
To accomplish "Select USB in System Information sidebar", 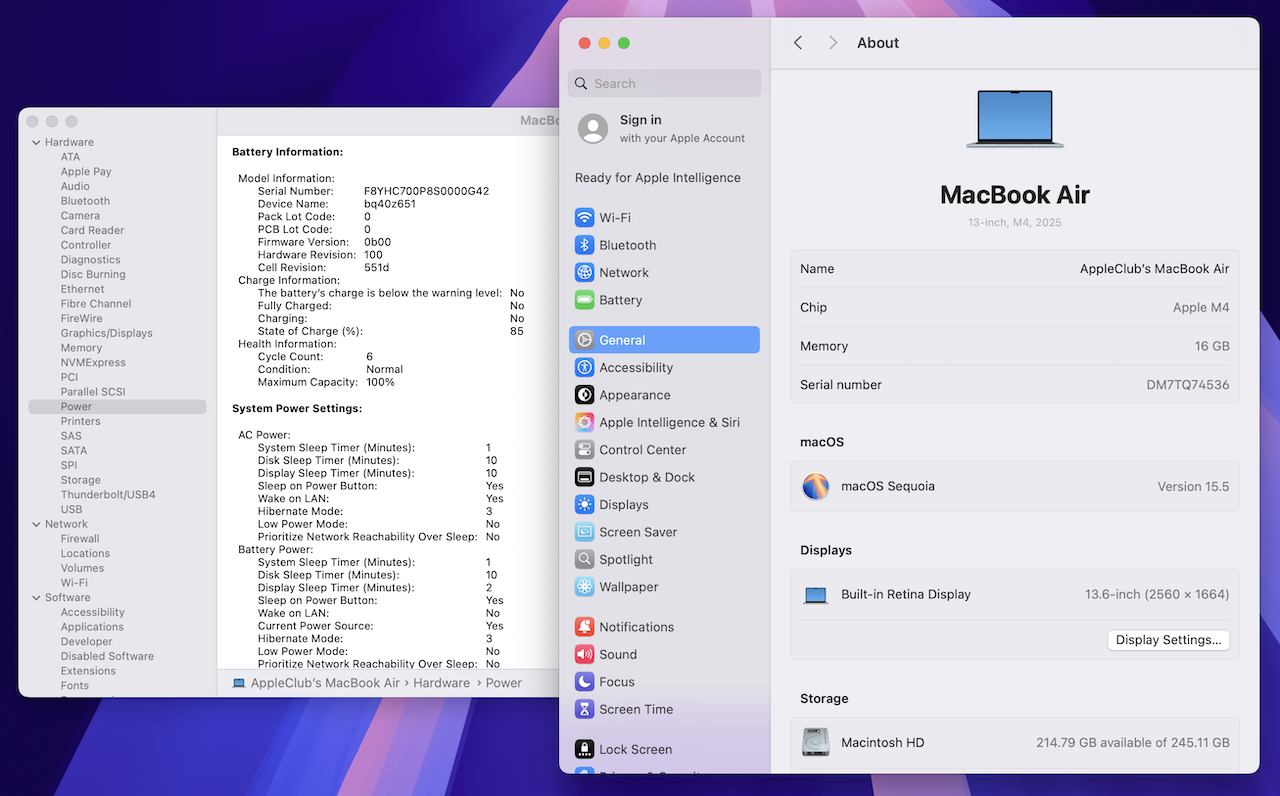I will [x=71, y=510].
